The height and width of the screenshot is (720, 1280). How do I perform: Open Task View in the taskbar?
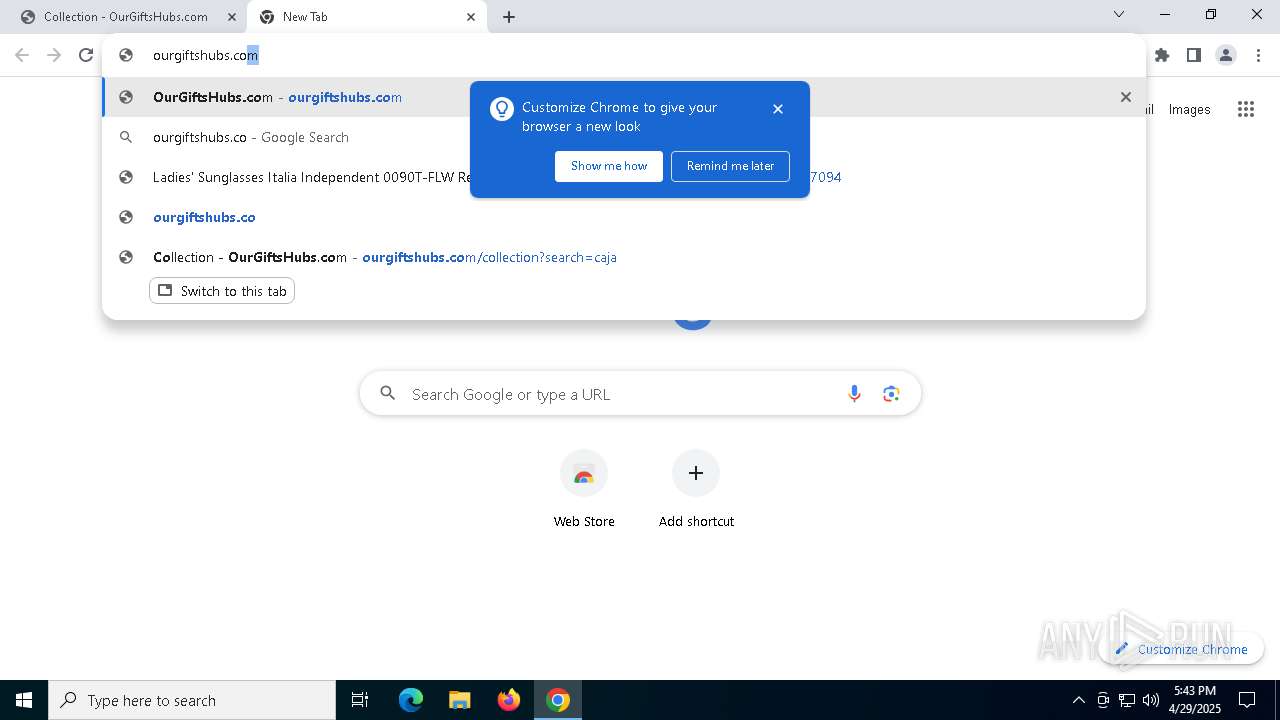360,700
